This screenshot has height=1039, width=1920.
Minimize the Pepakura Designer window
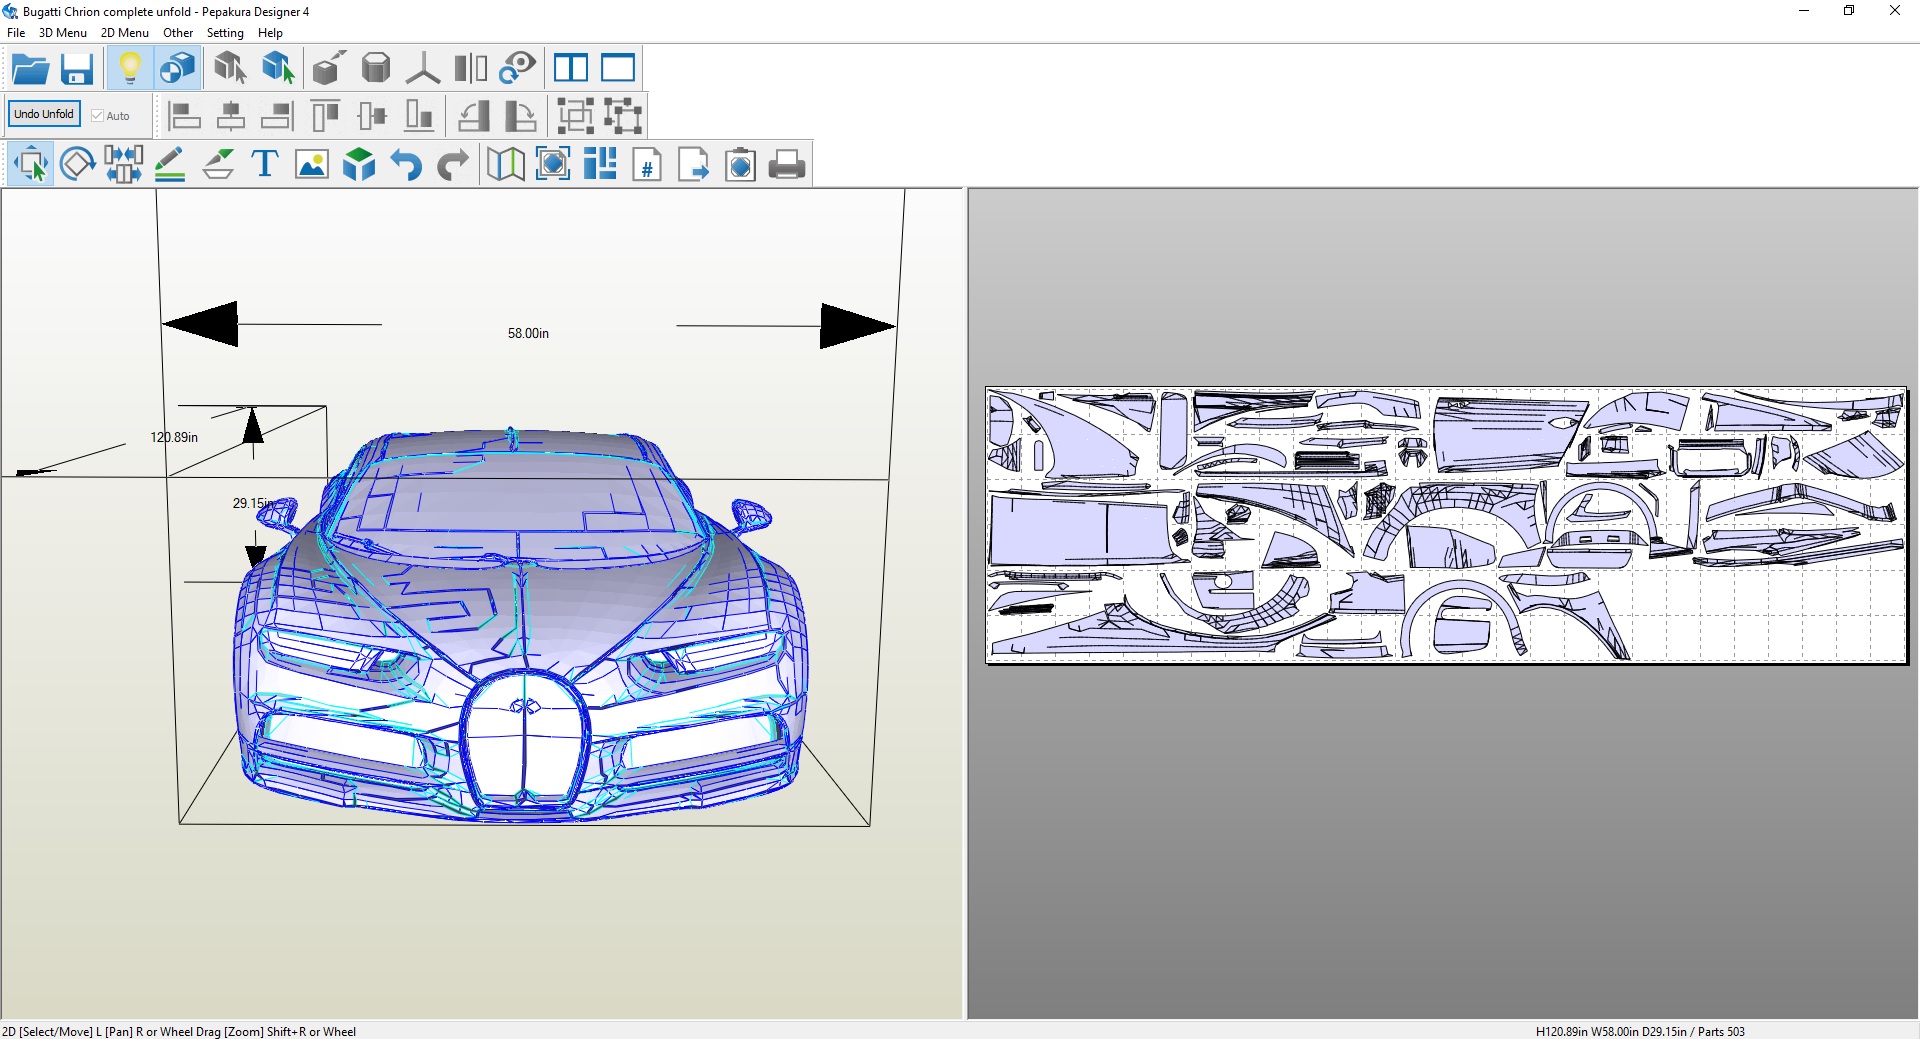pos(1804,11)
